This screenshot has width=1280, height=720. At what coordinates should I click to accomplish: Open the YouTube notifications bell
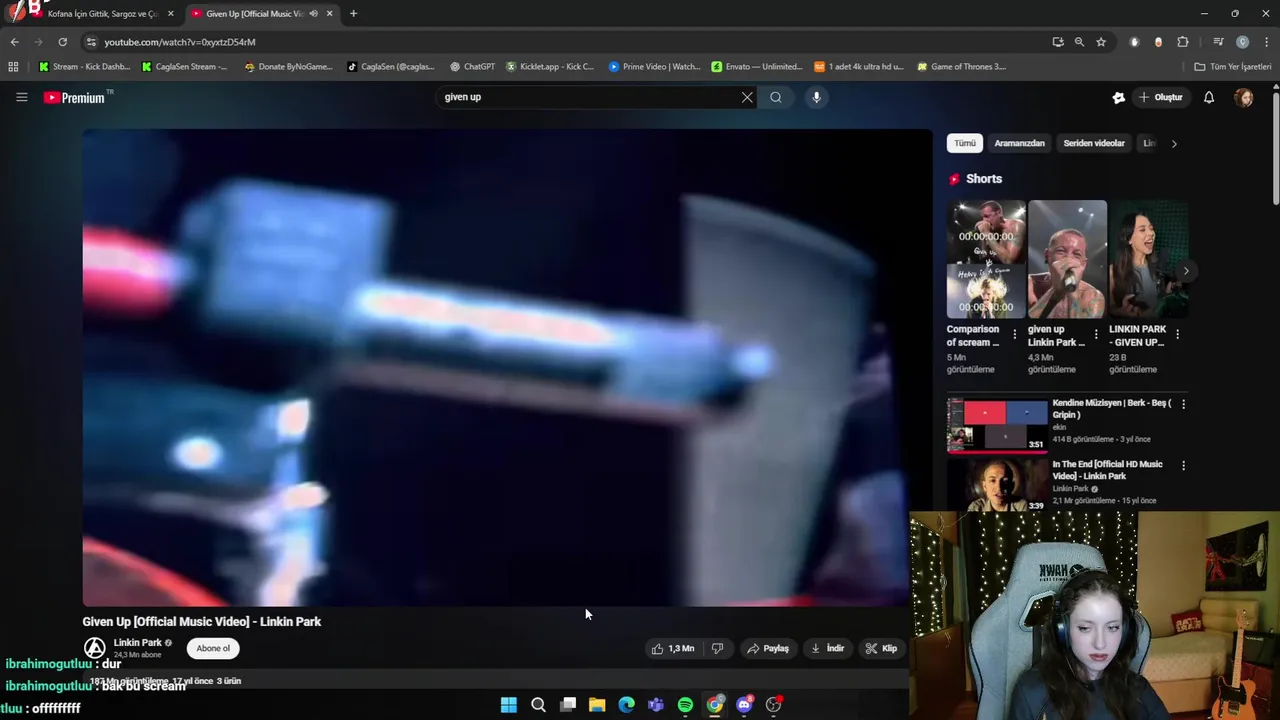point(1209,97)
